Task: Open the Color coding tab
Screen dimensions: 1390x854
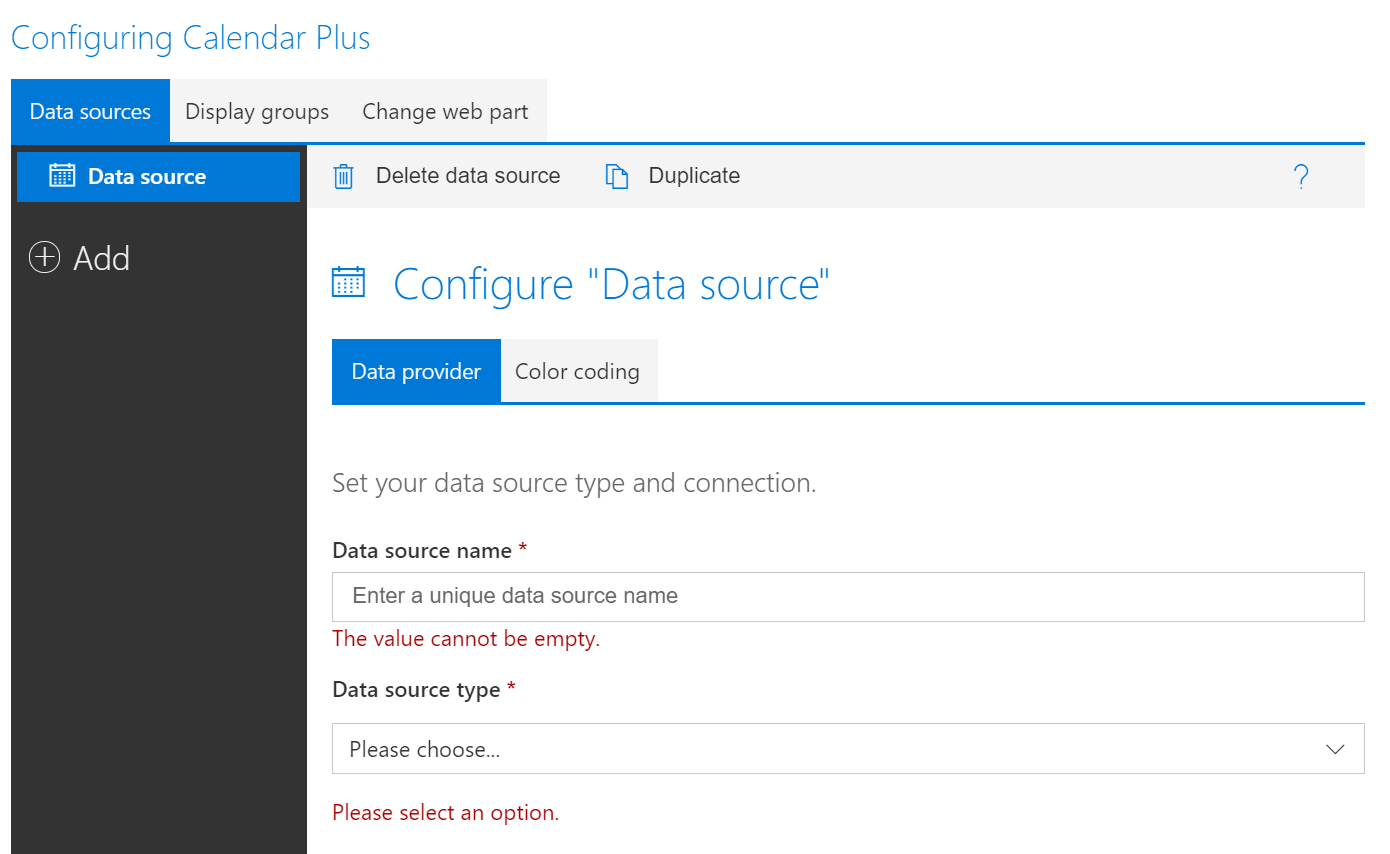Action: point(577,370)
